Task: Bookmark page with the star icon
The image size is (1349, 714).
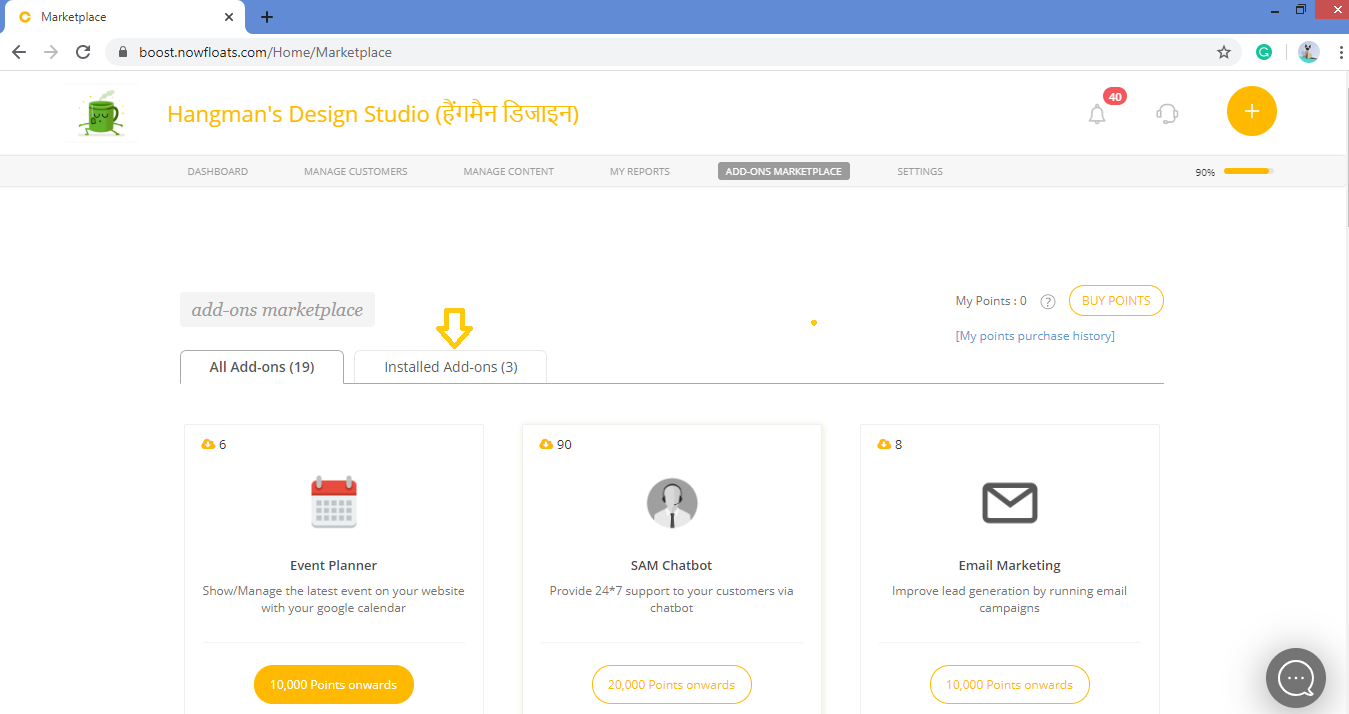Action: pos(1223,52)
